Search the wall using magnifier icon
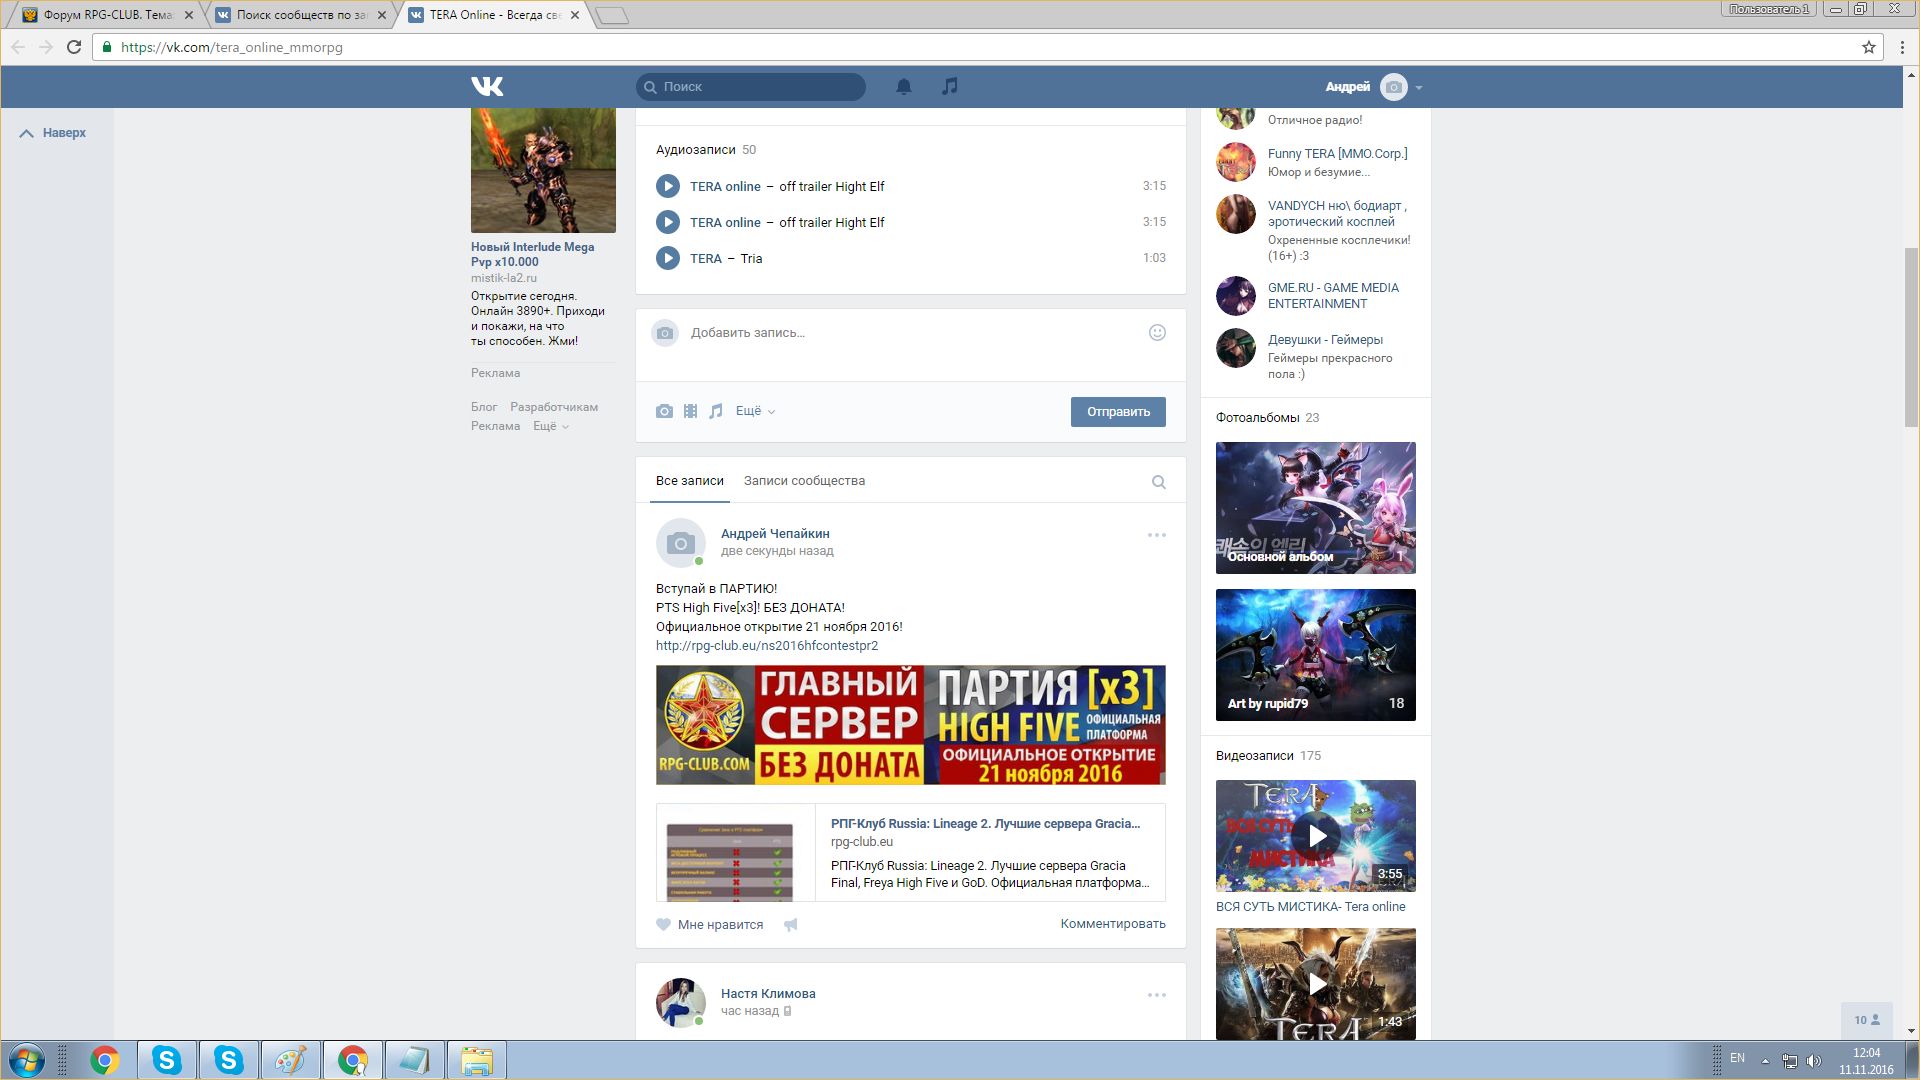Image resolution: width=1920 pixels, height=1080 pixels. (x=1158, y=482)
